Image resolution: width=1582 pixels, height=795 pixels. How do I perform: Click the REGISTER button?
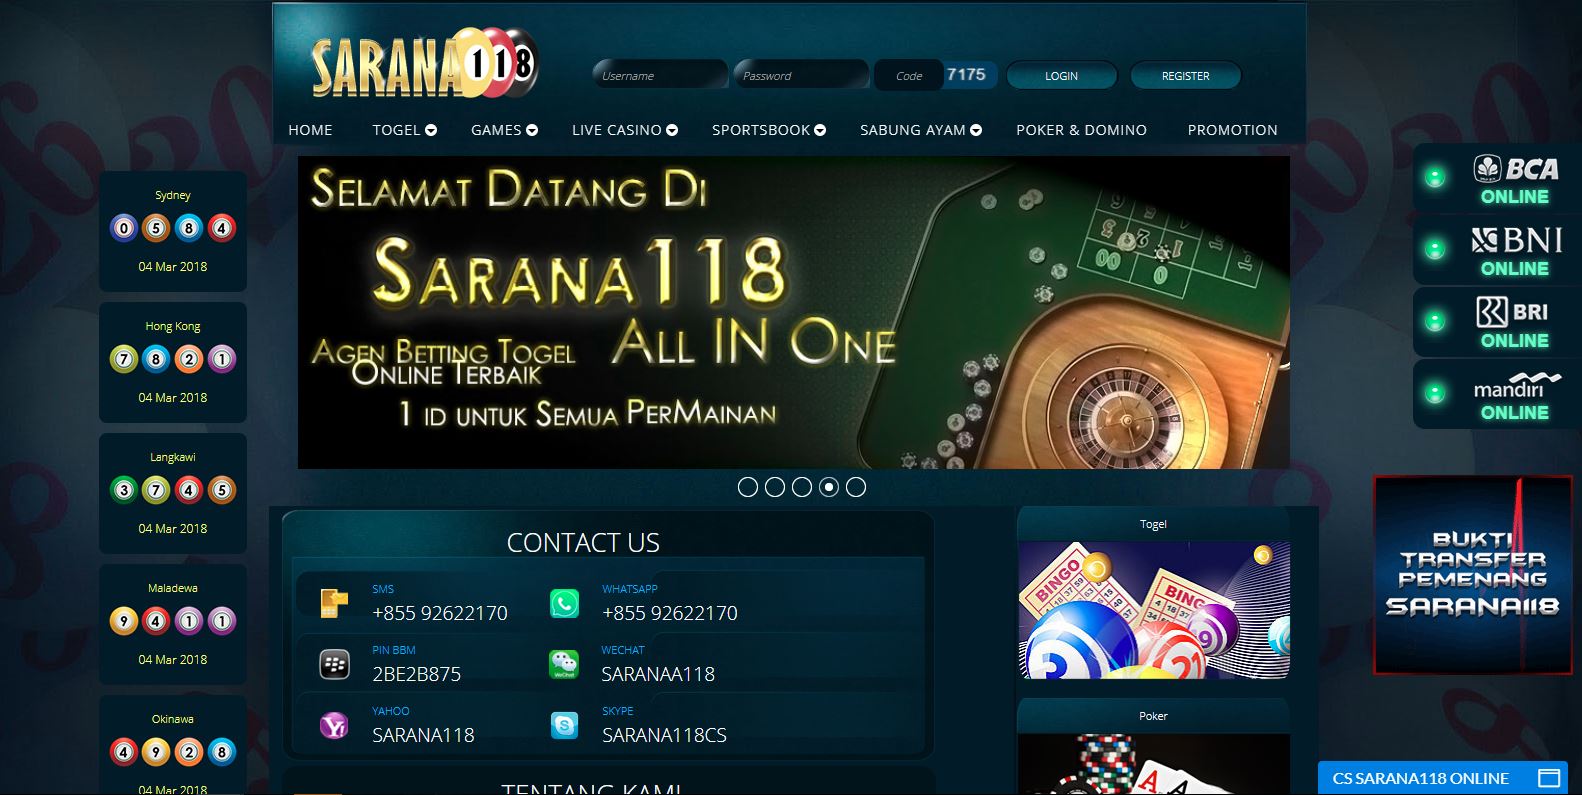[1185, 76]
